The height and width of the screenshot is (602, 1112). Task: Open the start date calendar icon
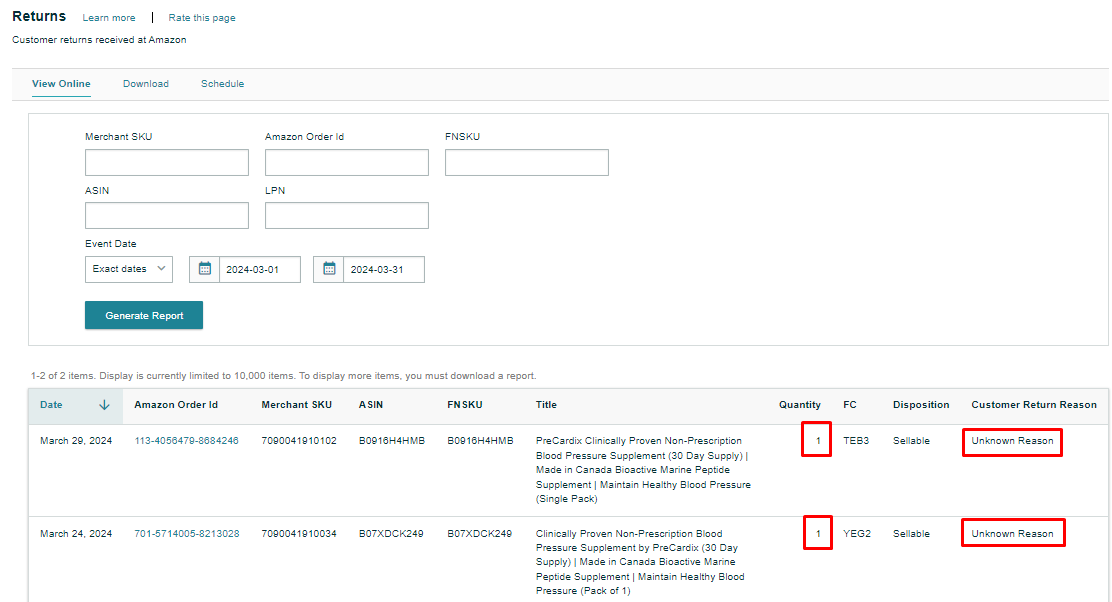pyautogui.click(x=204, y=269)
